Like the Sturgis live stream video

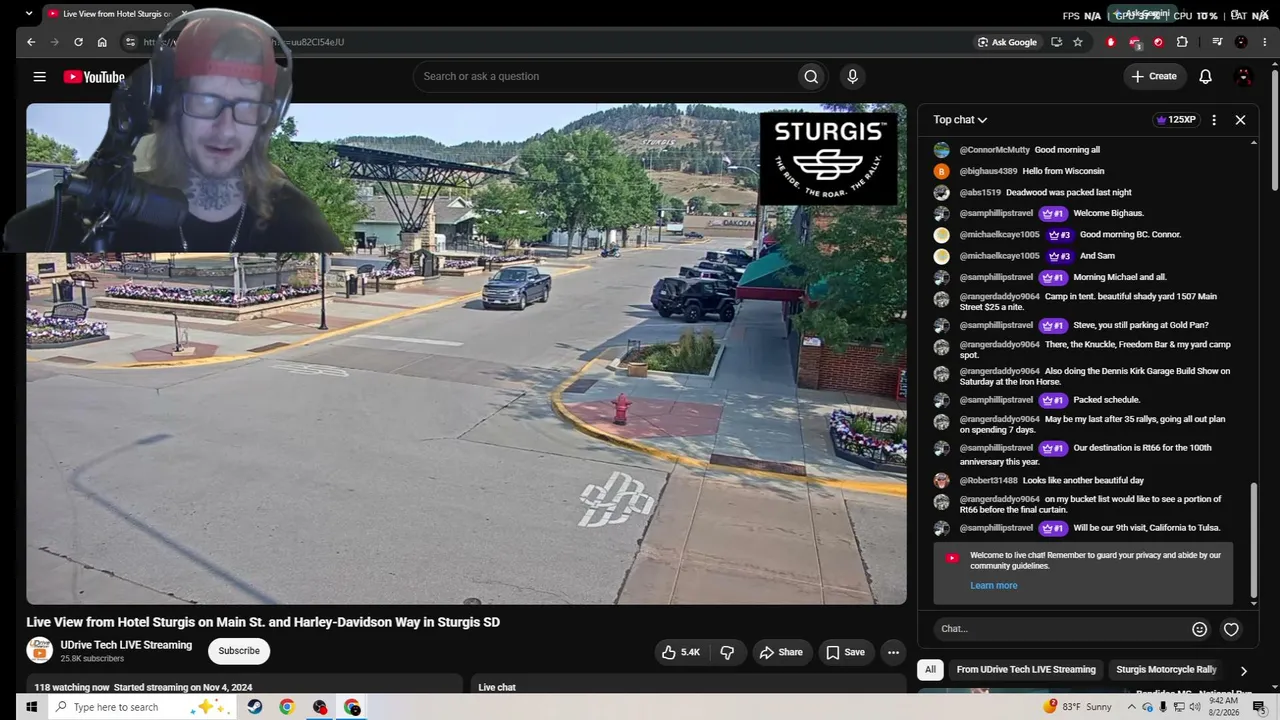680,652
